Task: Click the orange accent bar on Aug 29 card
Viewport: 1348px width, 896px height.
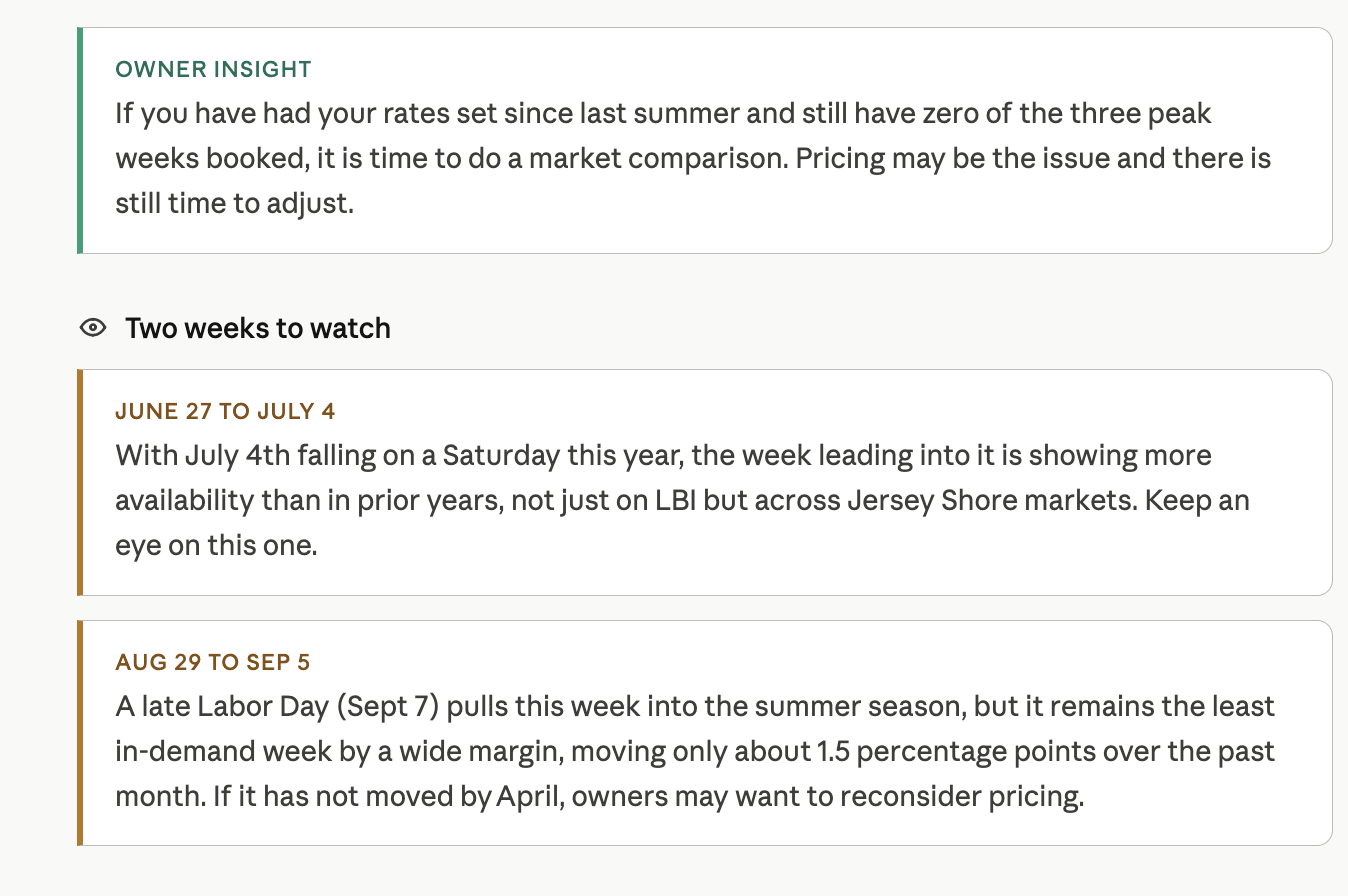Action: pyautogui.click(x=80, y=733)
